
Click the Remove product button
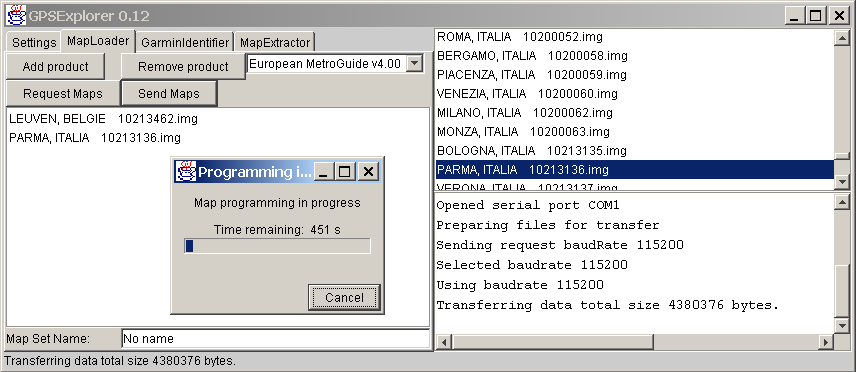[183, 67]
